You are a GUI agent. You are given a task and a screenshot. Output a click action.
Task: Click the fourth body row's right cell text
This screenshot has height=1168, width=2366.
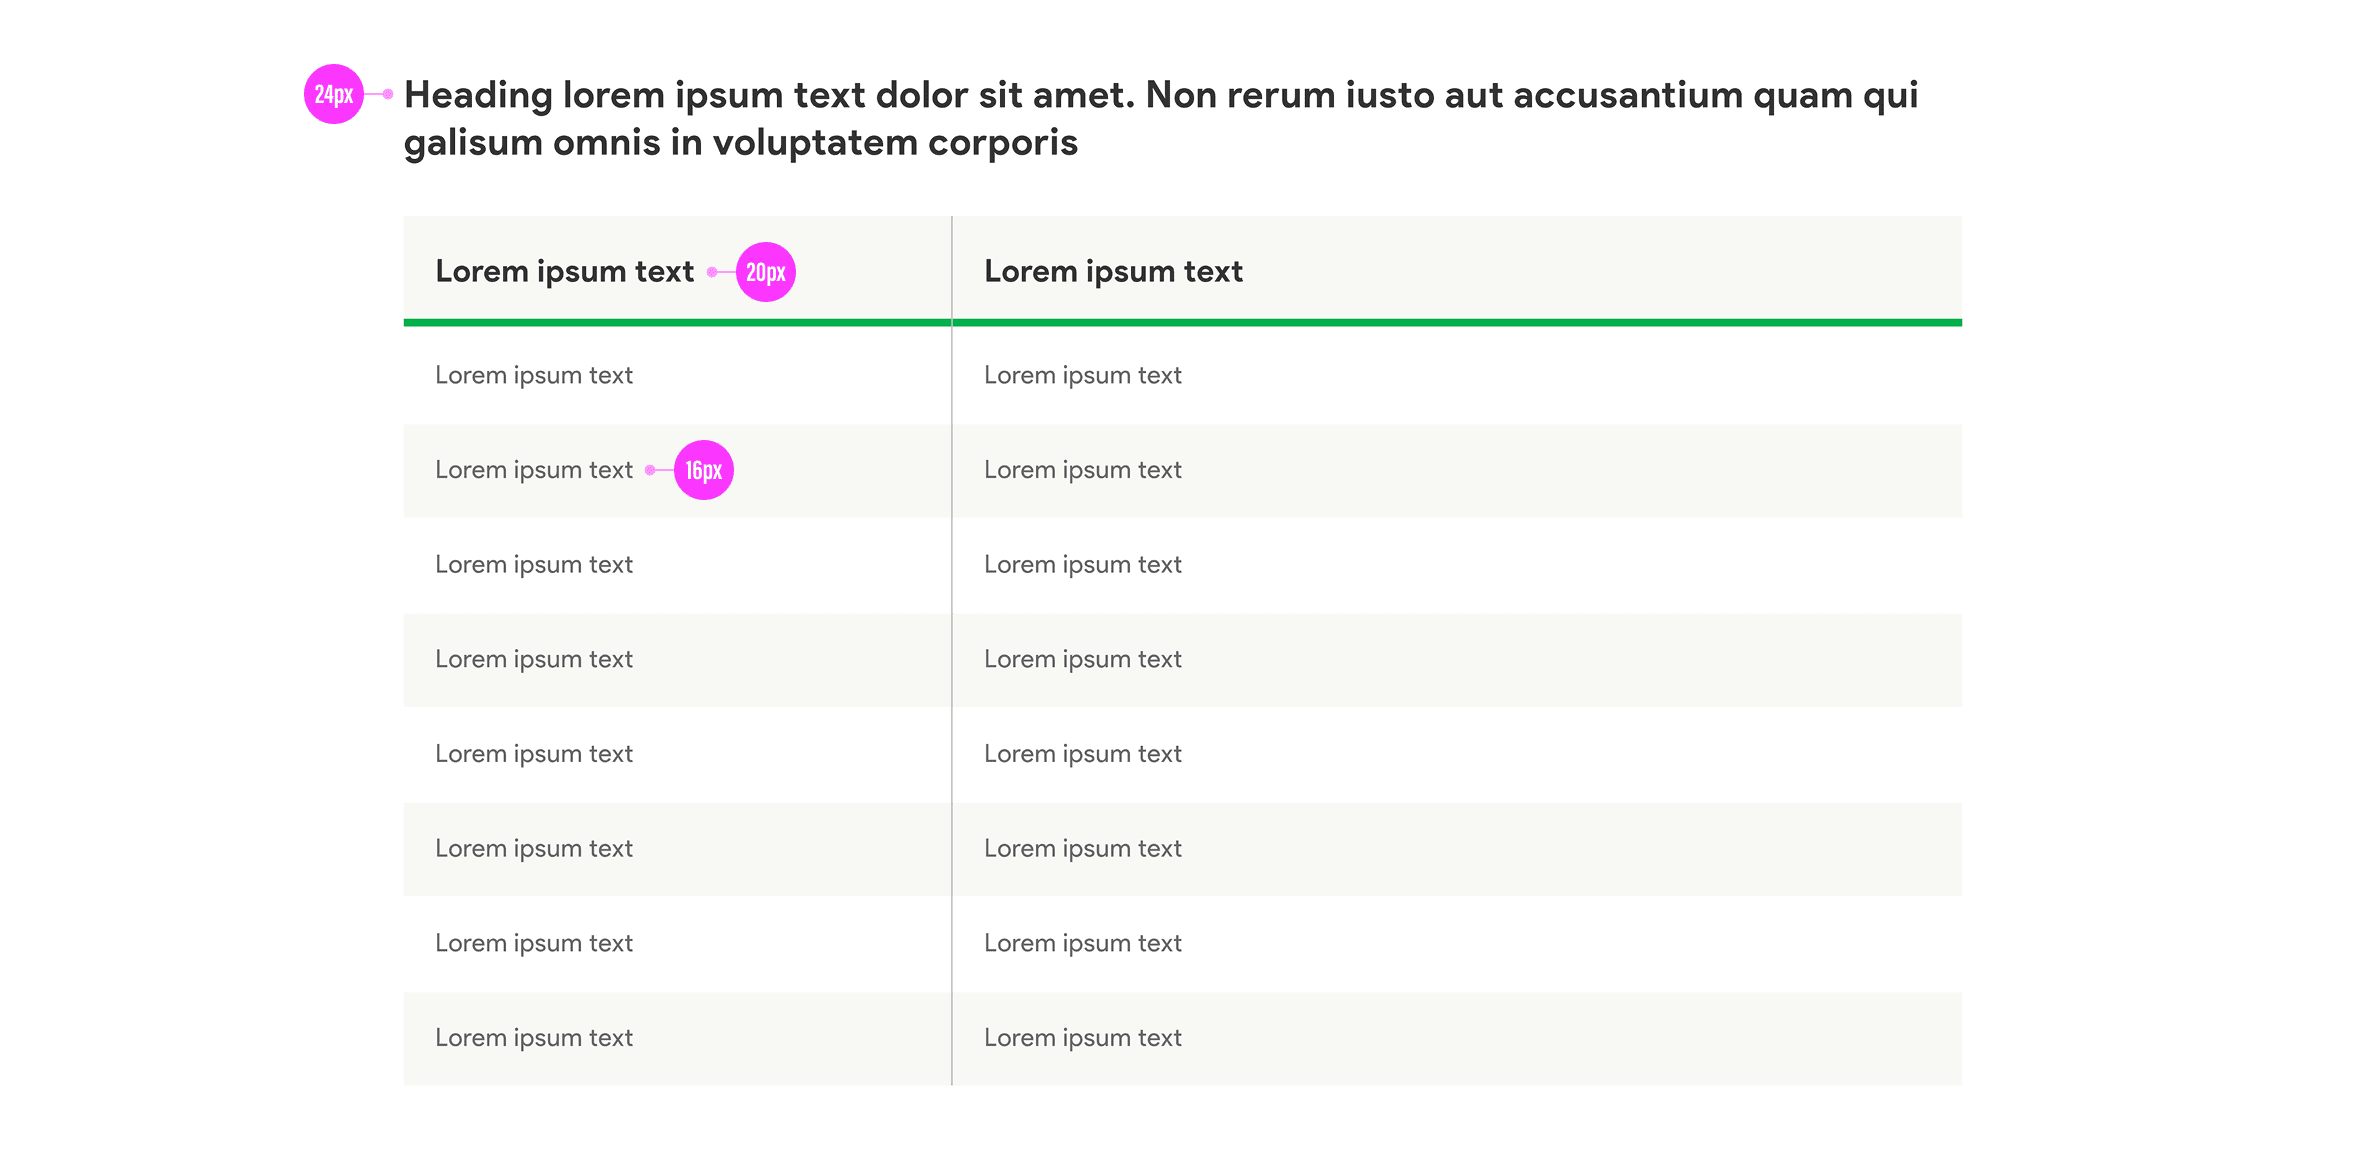1082,660
